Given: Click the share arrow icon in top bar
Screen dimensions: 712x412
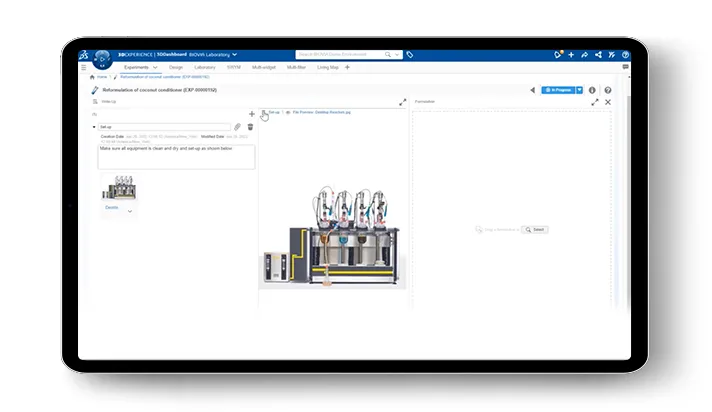Looking at the screenshot, I should pyautogui.click(x=584, y=55).
